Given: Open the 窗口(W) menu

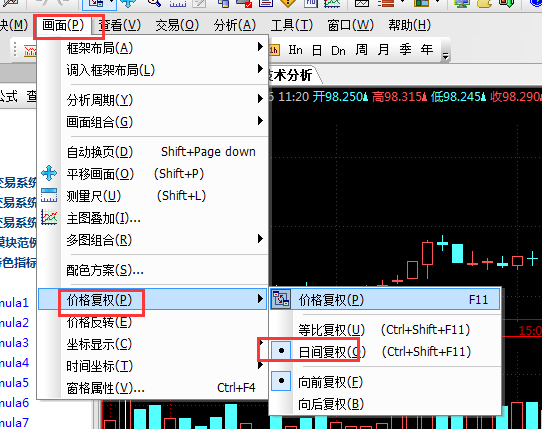Looking at the screenshot, I should (351, 25).
